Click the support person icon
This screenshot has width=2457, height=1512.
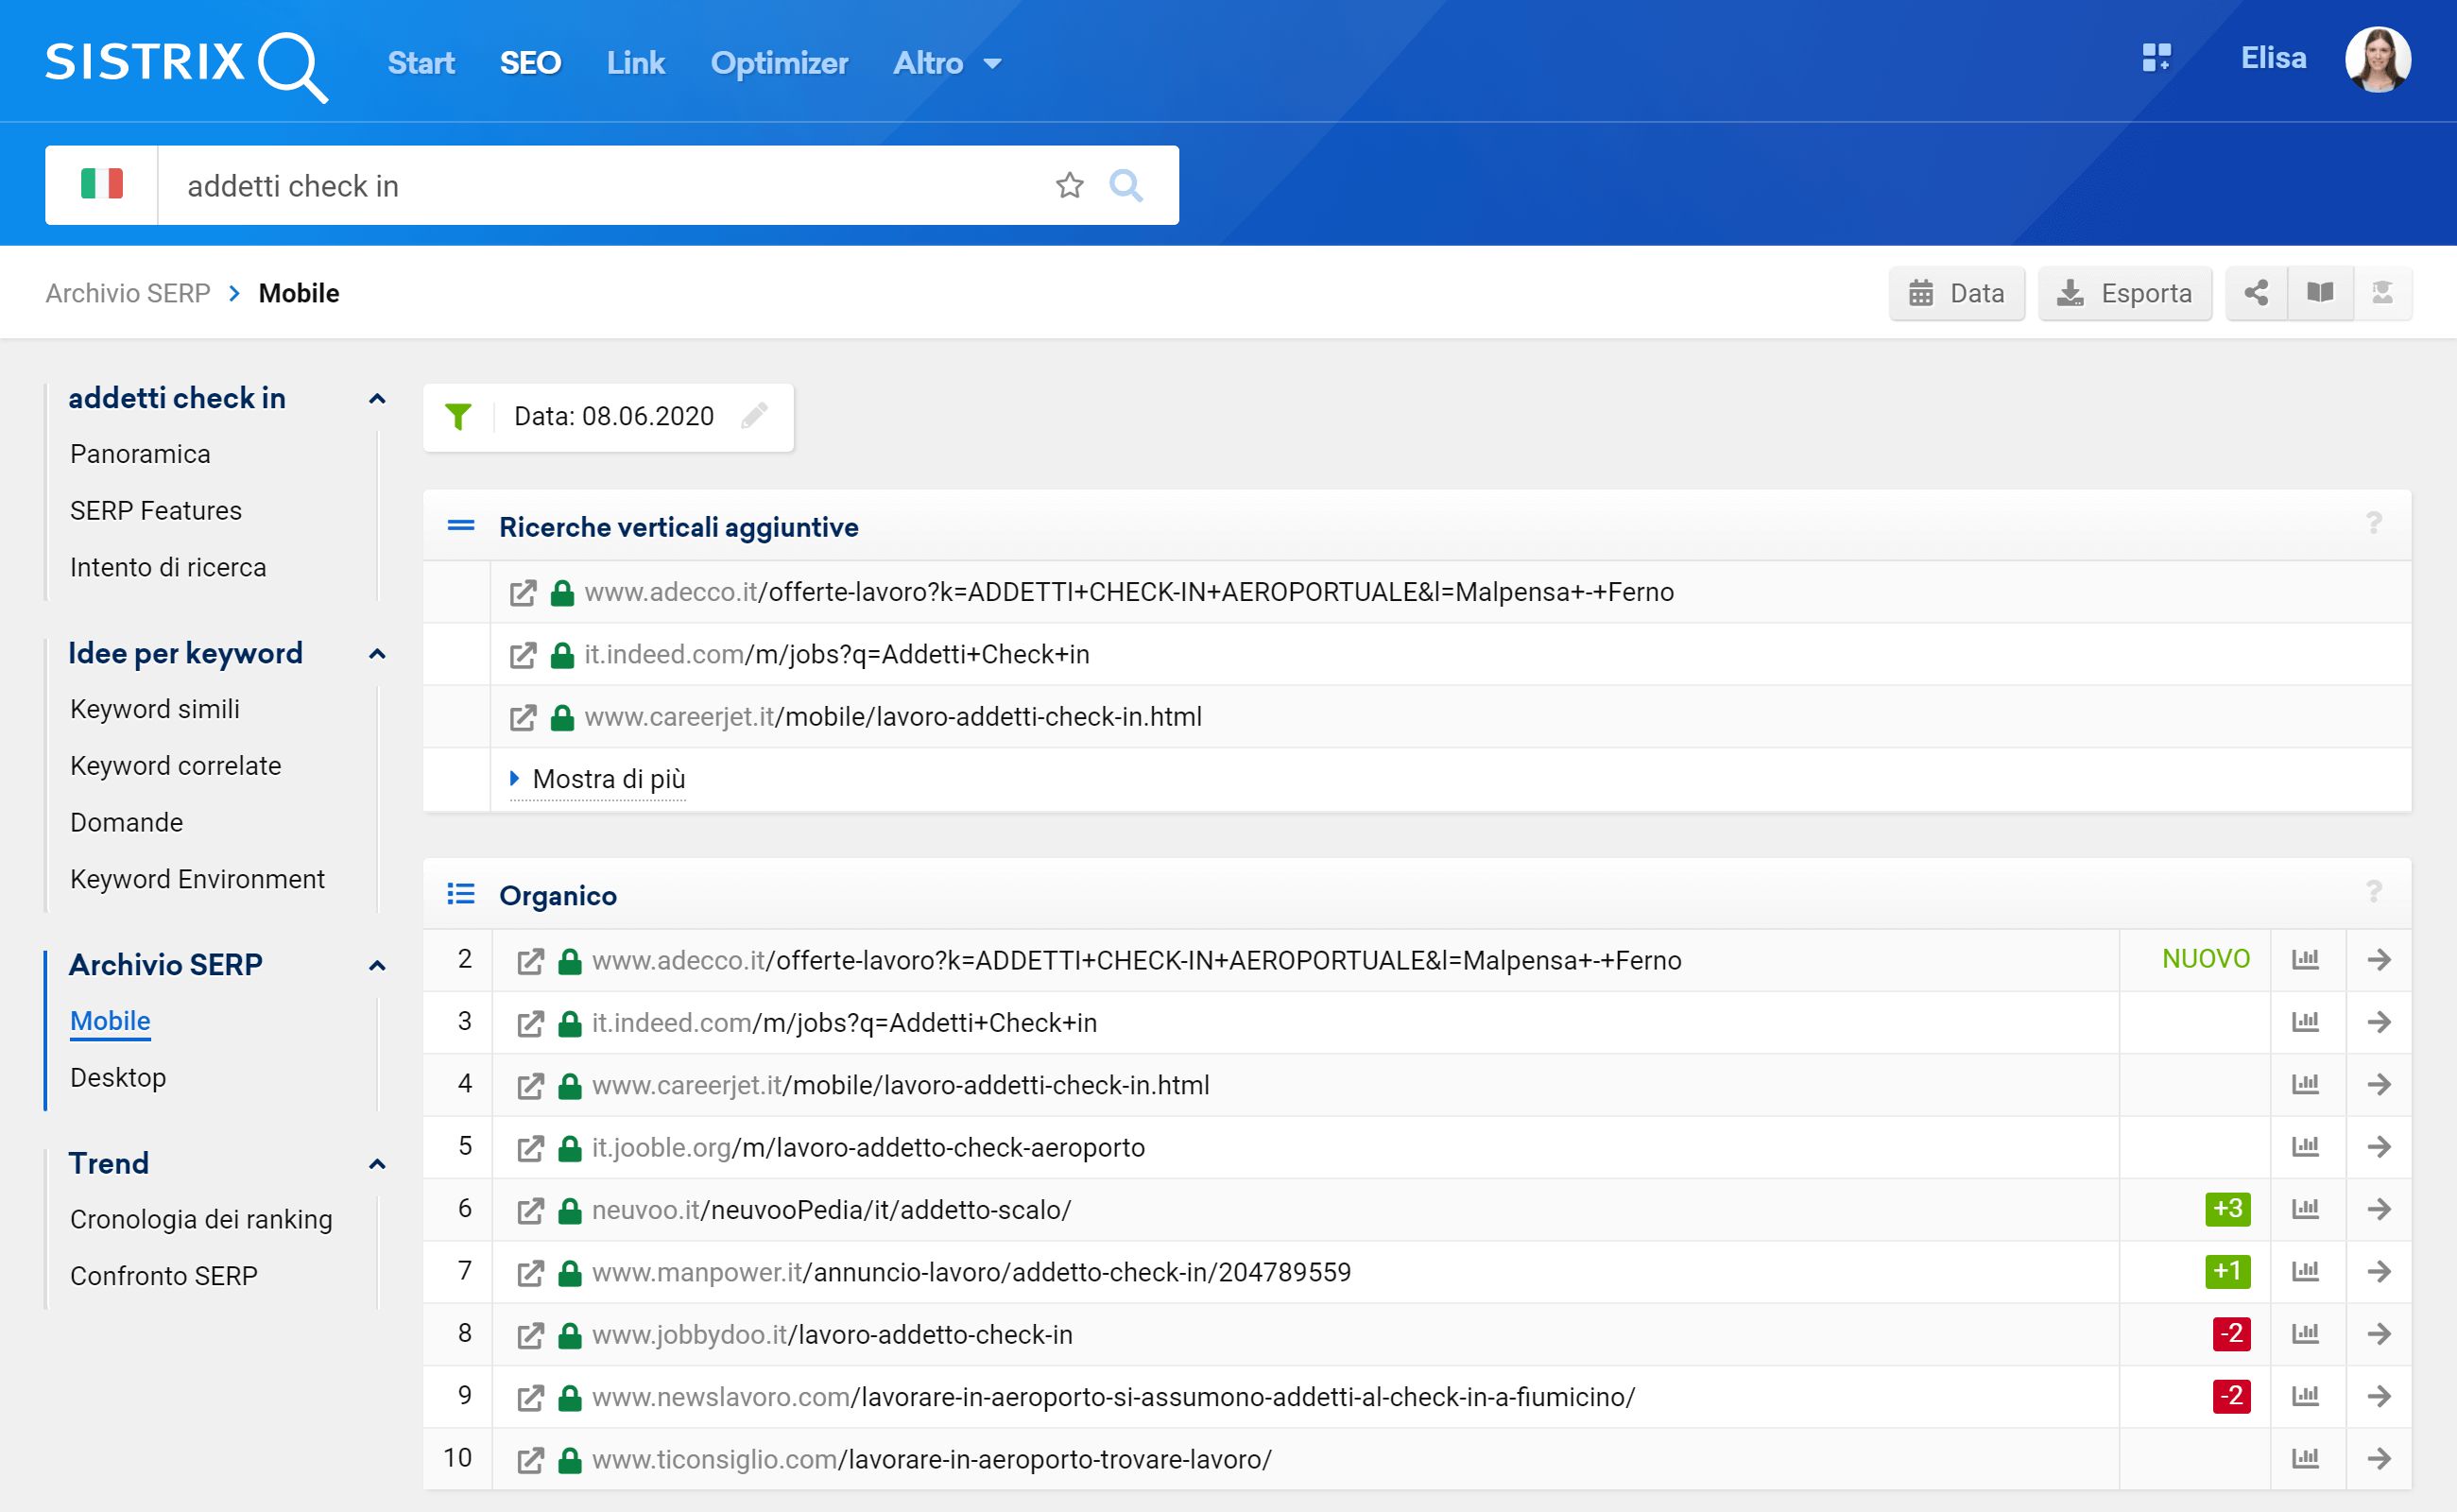[x=2382, y=293]
